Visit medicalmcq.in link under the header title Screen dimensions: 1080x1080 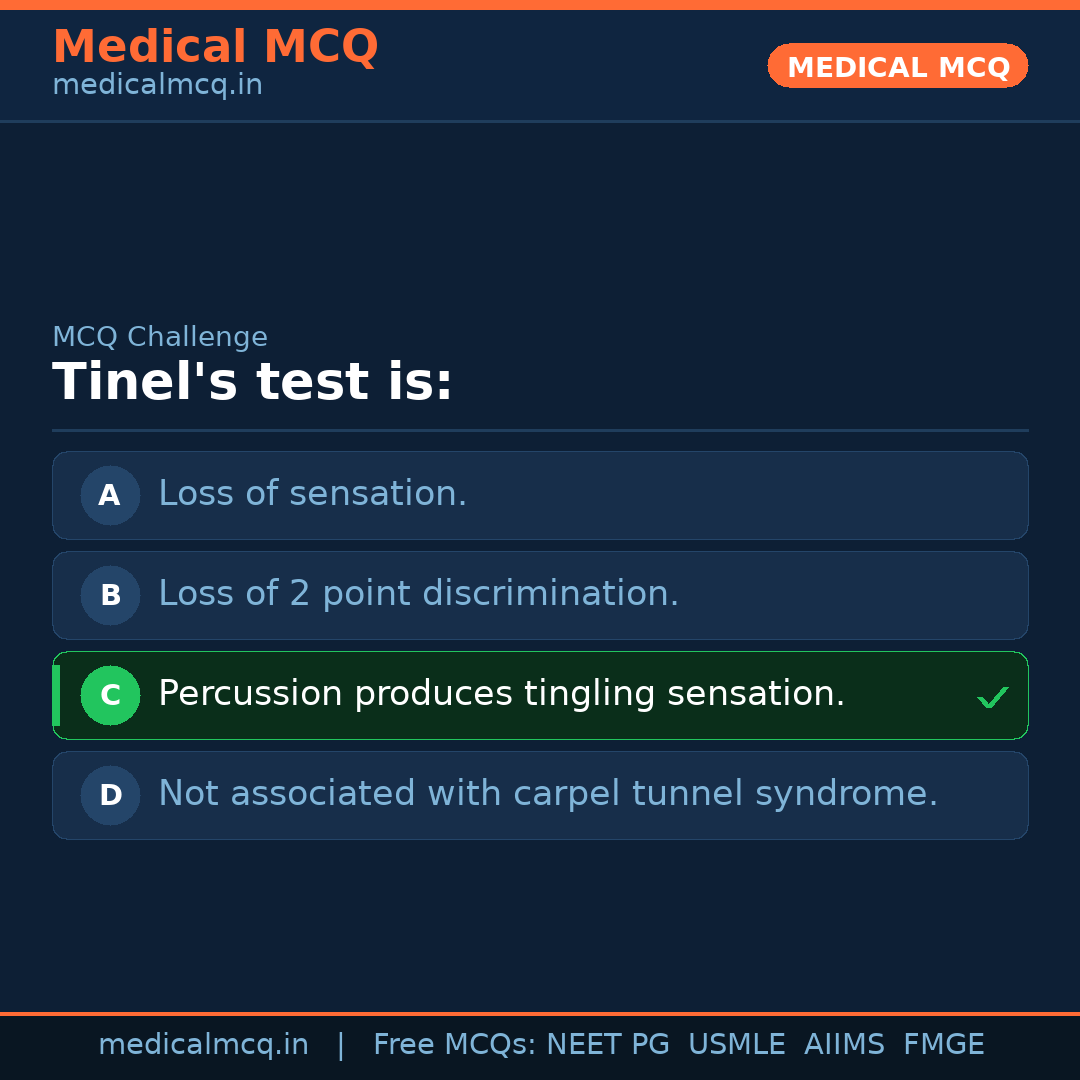tap(157, 86)
